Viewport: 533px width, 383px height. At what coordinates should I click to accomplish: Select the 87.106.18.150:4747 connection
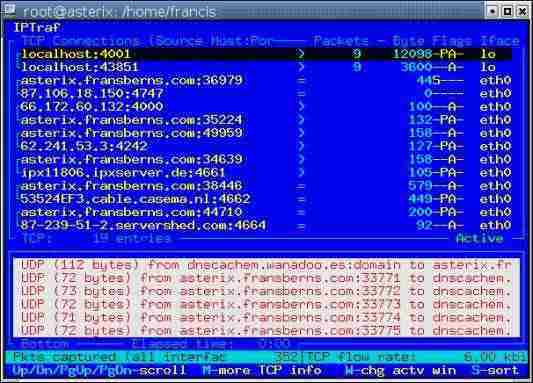coord(265,93)
